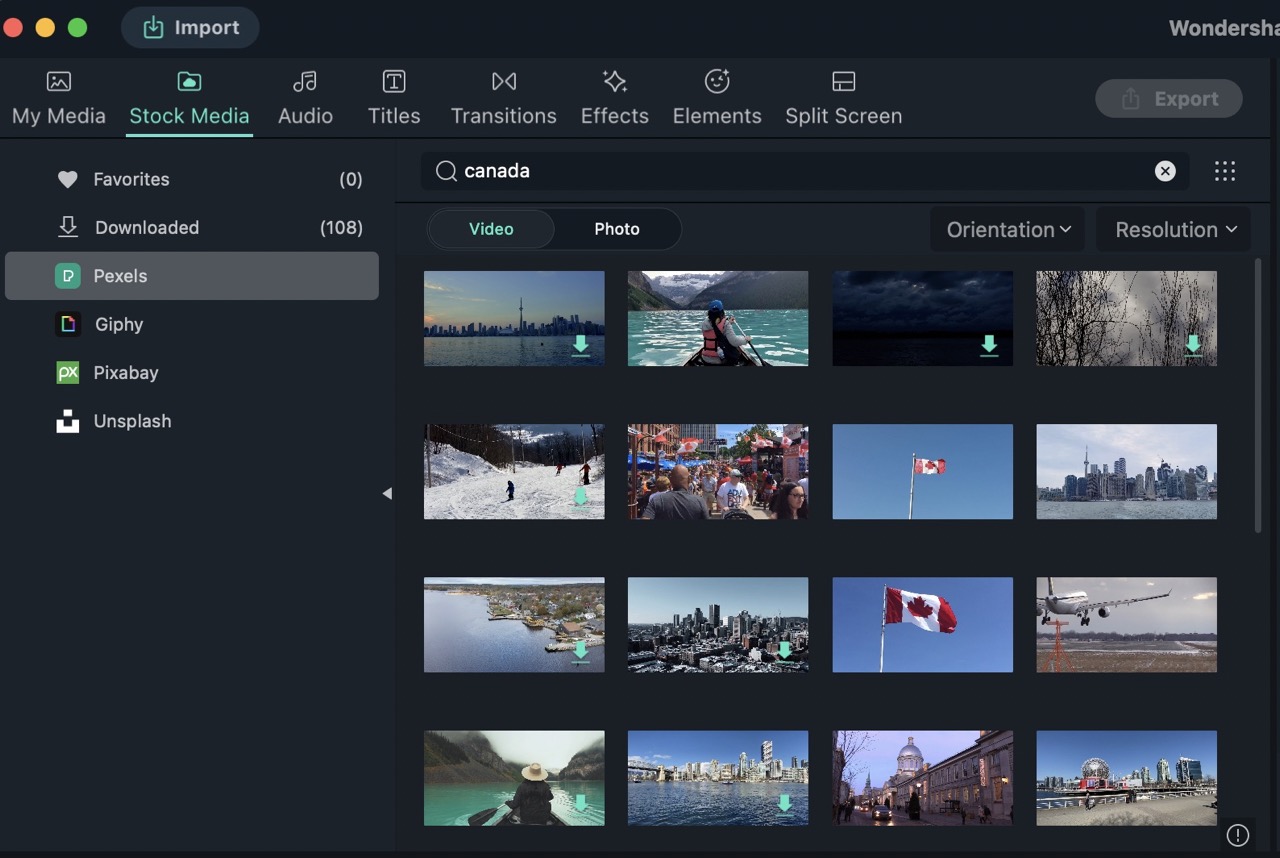The image size is (1280, 858).
Task: Switch to the Photo results view
Action: (x=617, y=228)
